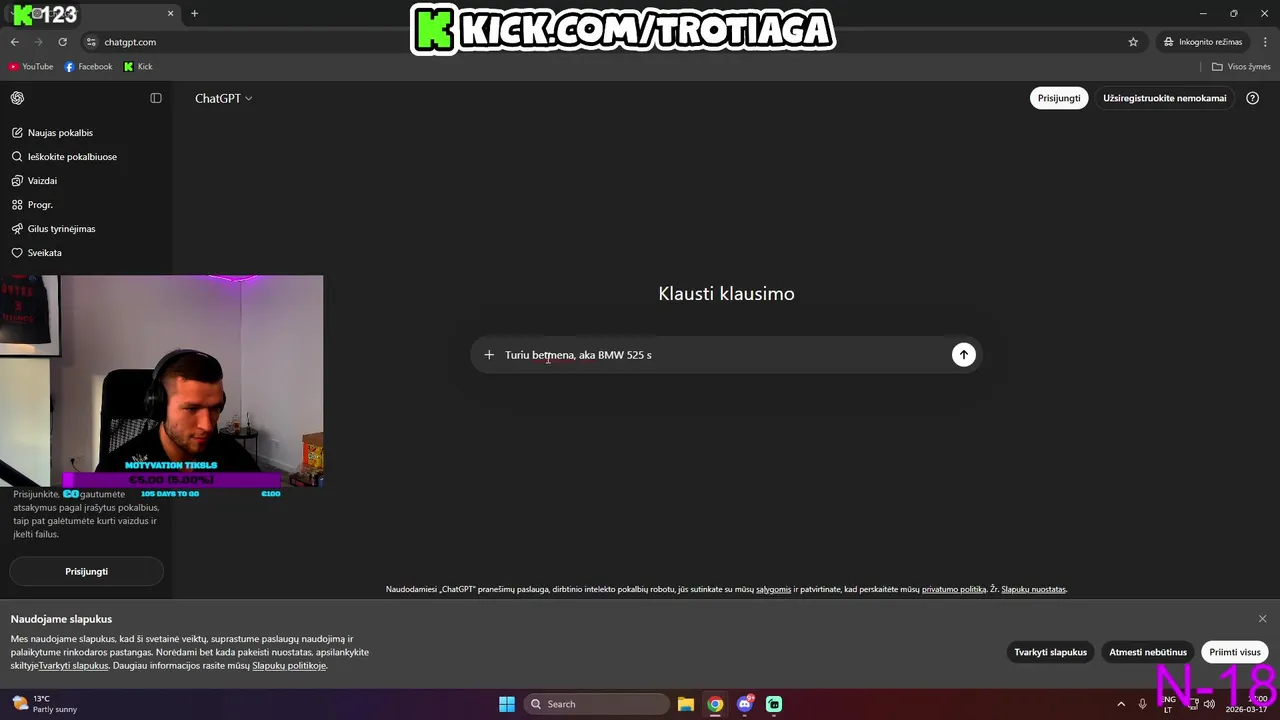The width and height of the screenshot is (1280, 720).
Task: Reload the page with refresh icon
Action: pos(62,42)
